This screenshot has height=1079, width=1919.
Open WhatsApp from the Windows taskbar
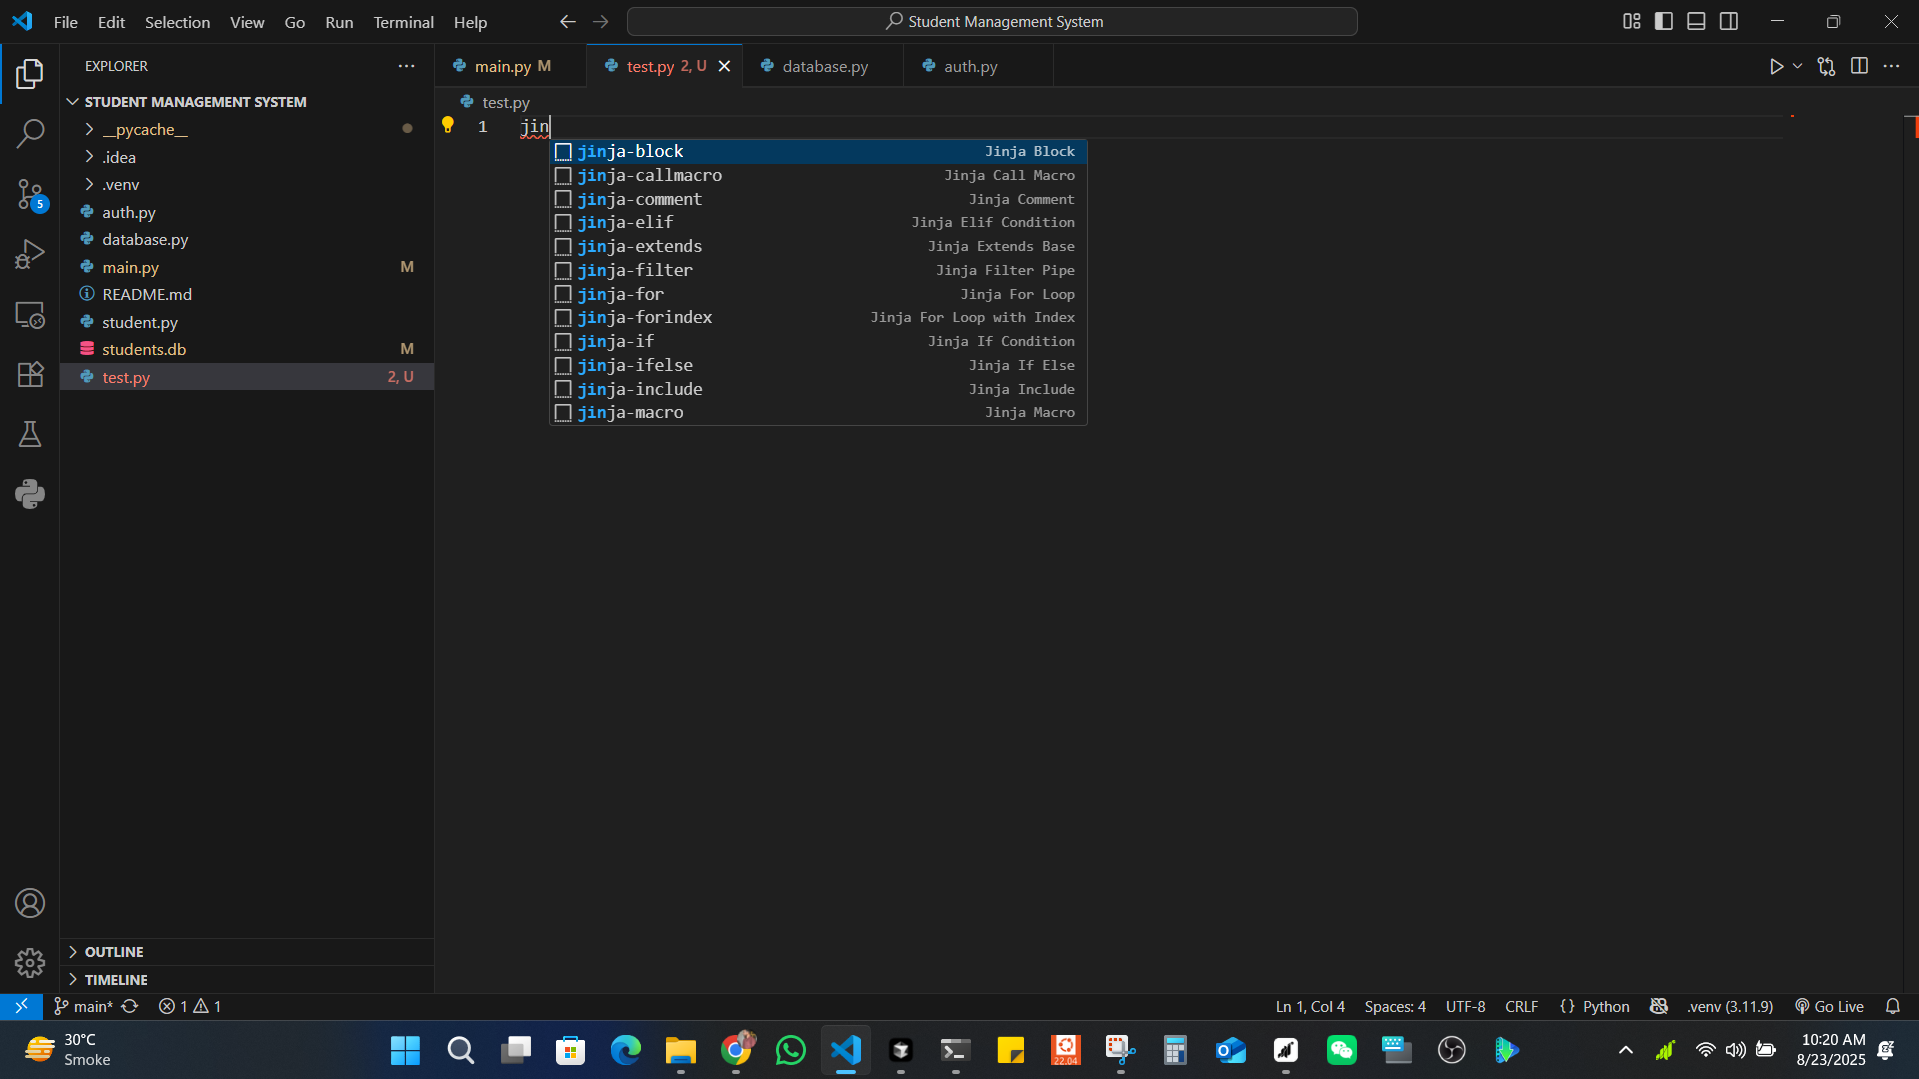pos(790,1050)
